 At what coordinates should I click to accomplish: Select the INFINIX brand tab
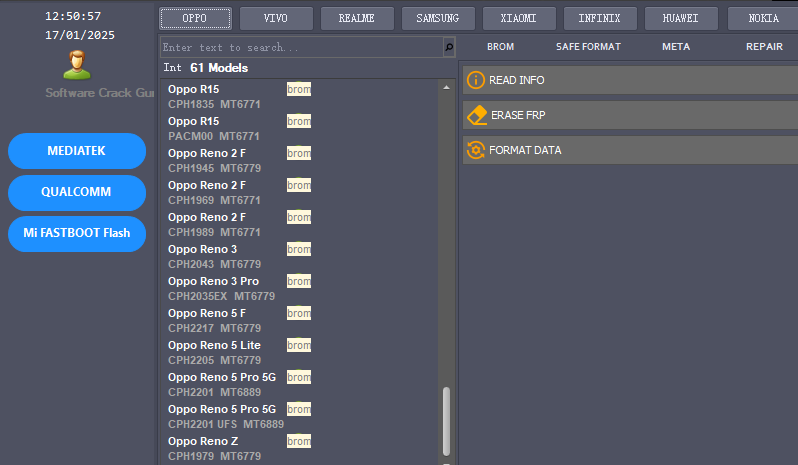(600, 18)
